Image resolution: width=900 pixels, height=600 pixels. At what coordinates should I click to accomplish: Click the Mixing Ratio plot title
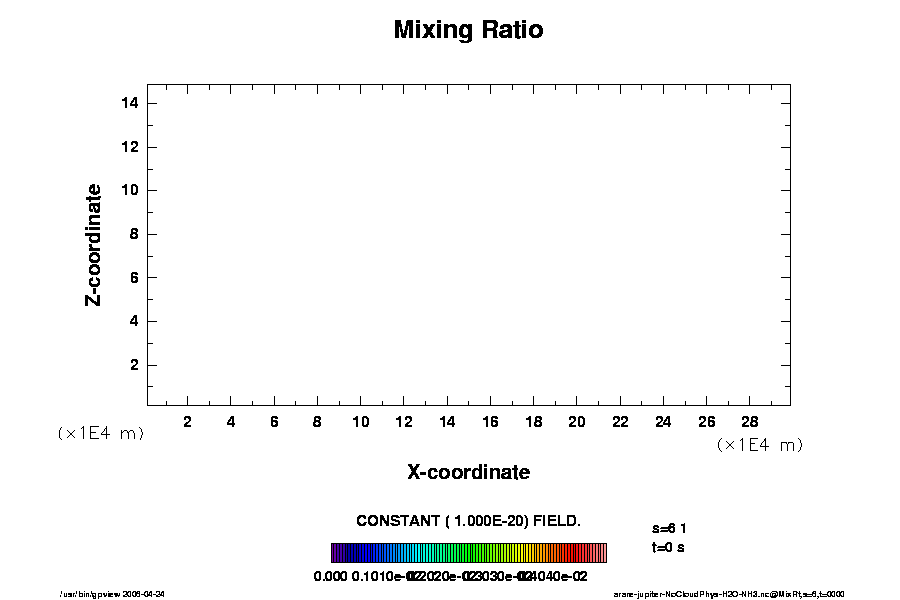pos(468,30)
